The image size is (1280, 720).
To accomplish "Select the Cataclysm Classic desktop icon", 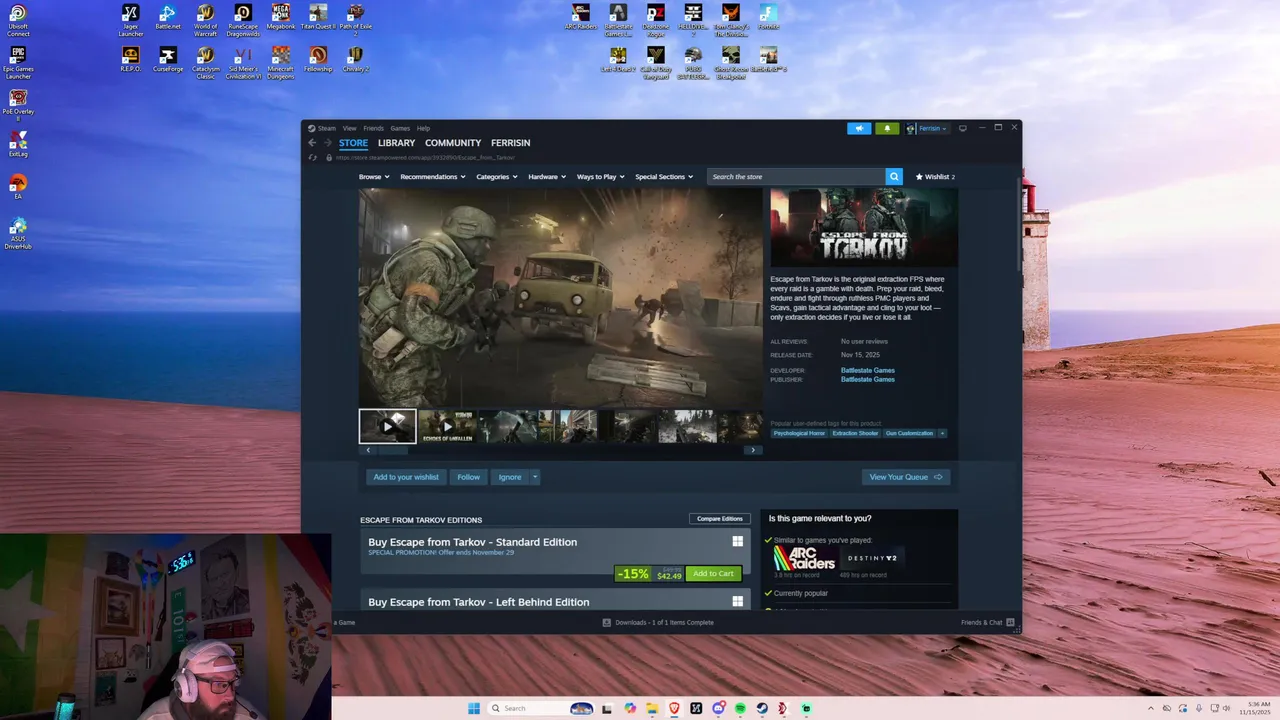I will click(205, 62).
